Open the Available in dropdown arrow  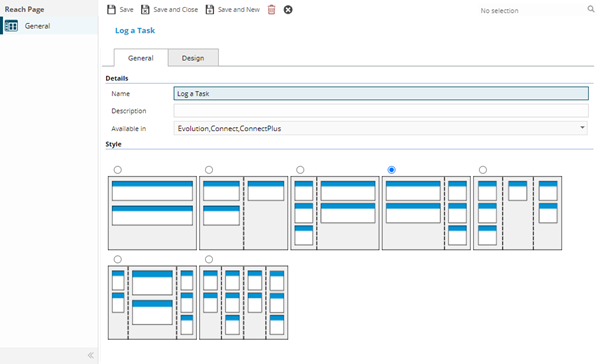click(x=582, y=128)
